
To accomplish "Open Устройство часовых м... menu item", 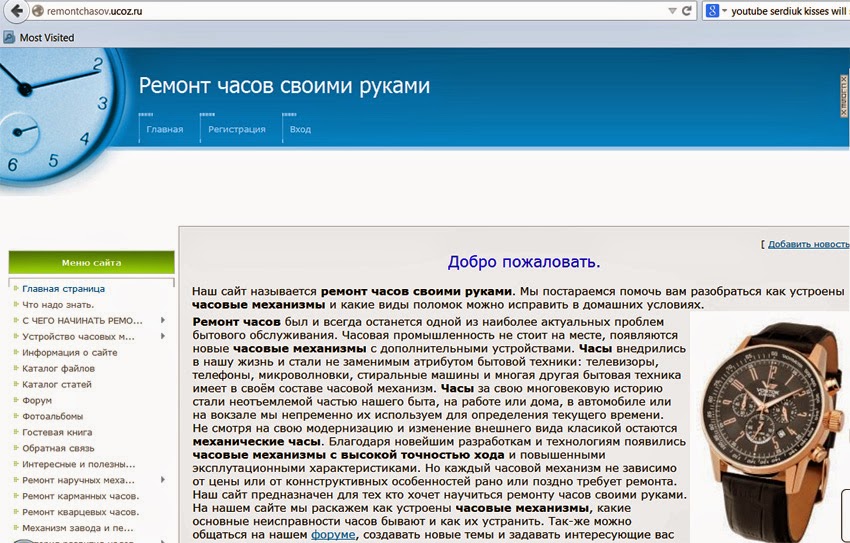I will click(78, 337).
